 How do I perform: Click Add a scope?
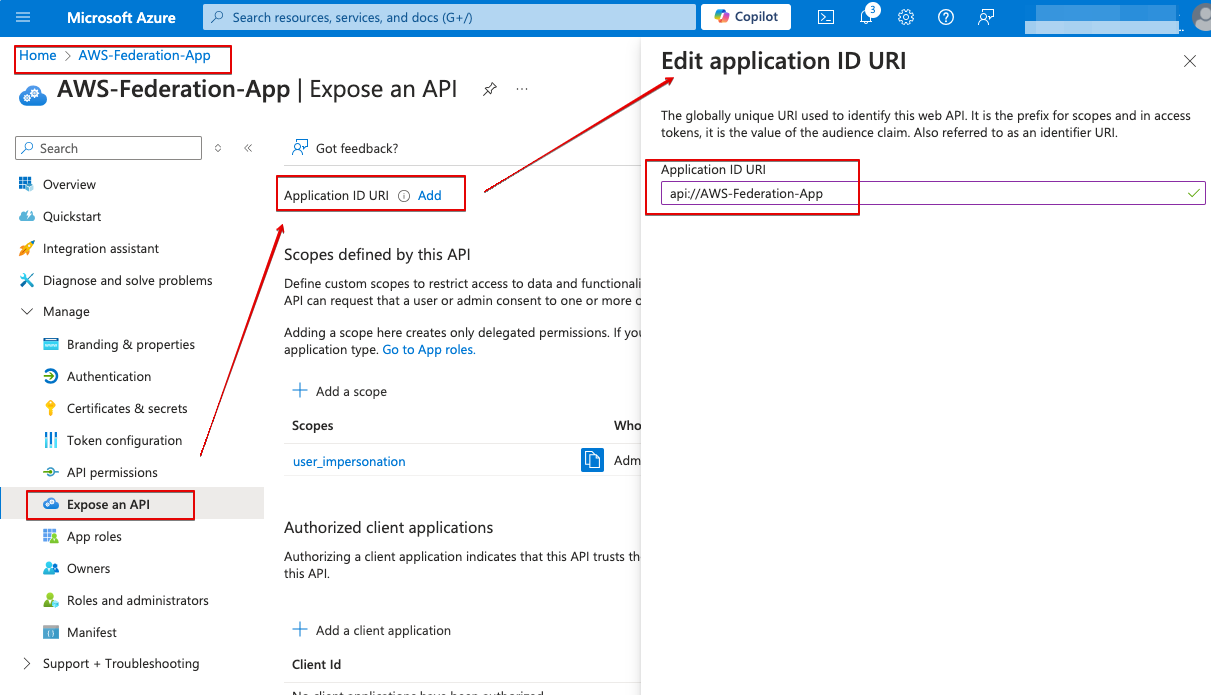point(340,391)
